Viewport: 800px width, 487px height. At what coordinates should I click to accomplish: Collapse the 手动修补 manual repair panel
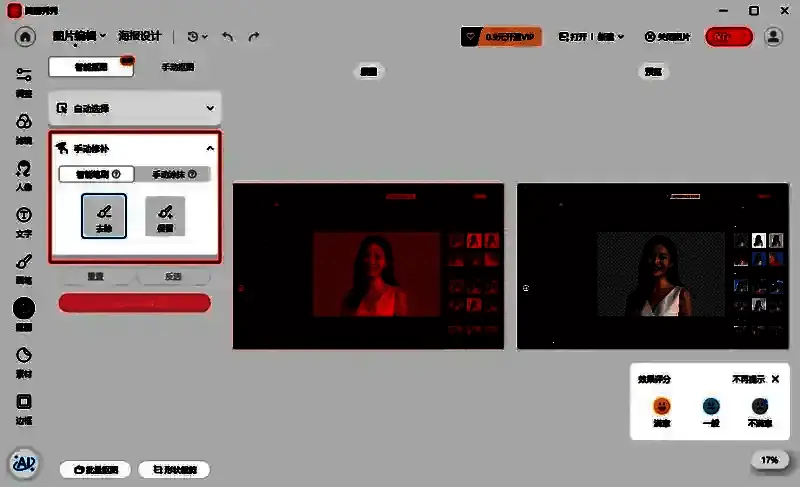(210, 148)
